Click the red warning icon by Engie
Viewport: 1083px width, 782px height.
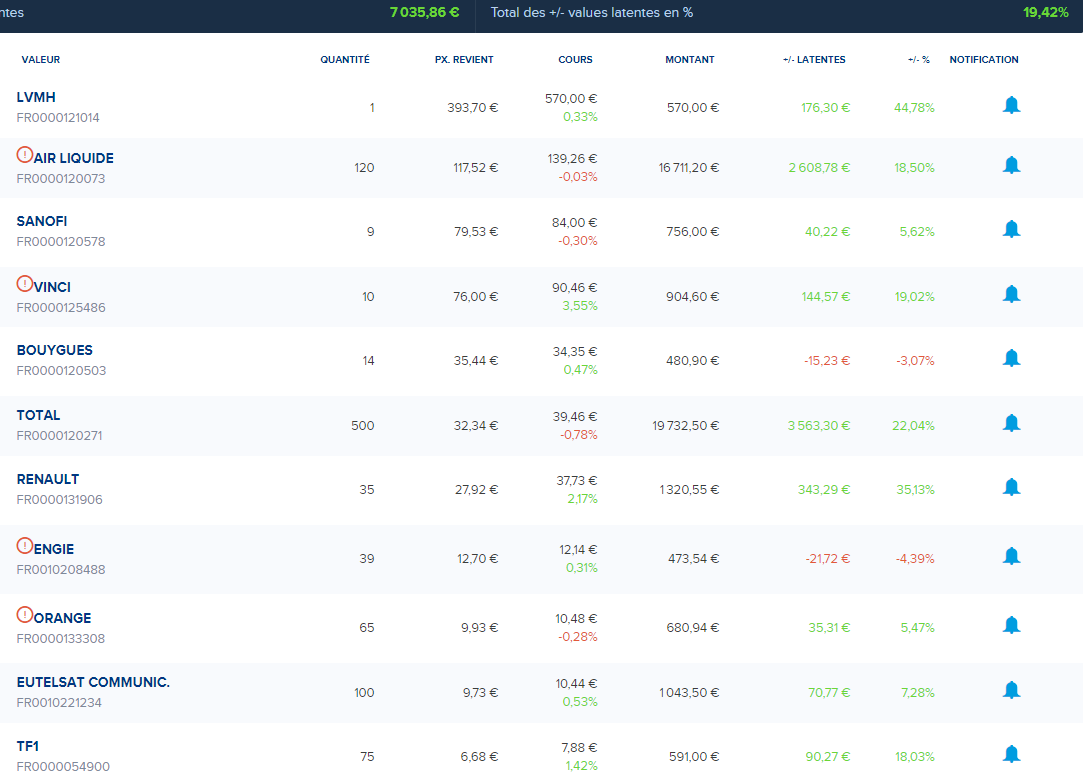coord(25,546)
